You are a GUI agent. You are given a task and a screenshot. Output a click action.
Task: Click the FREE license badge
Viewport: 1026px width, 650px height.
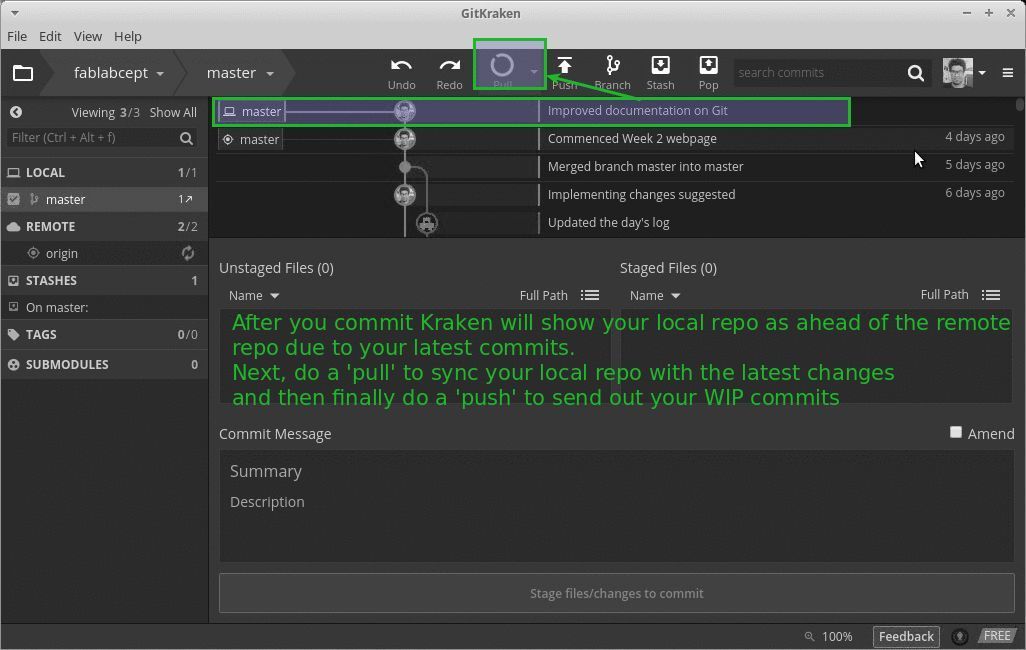(x=997, y=636)
